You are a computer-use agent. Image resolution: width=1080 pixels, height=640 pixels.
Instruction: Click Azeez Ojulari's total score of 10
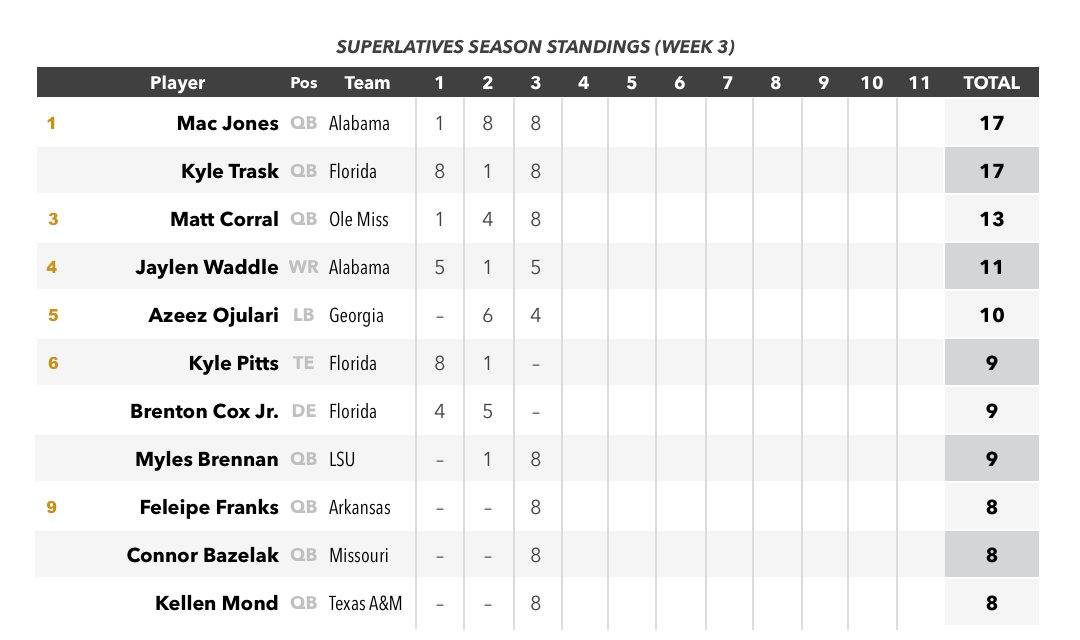(991, 315)
